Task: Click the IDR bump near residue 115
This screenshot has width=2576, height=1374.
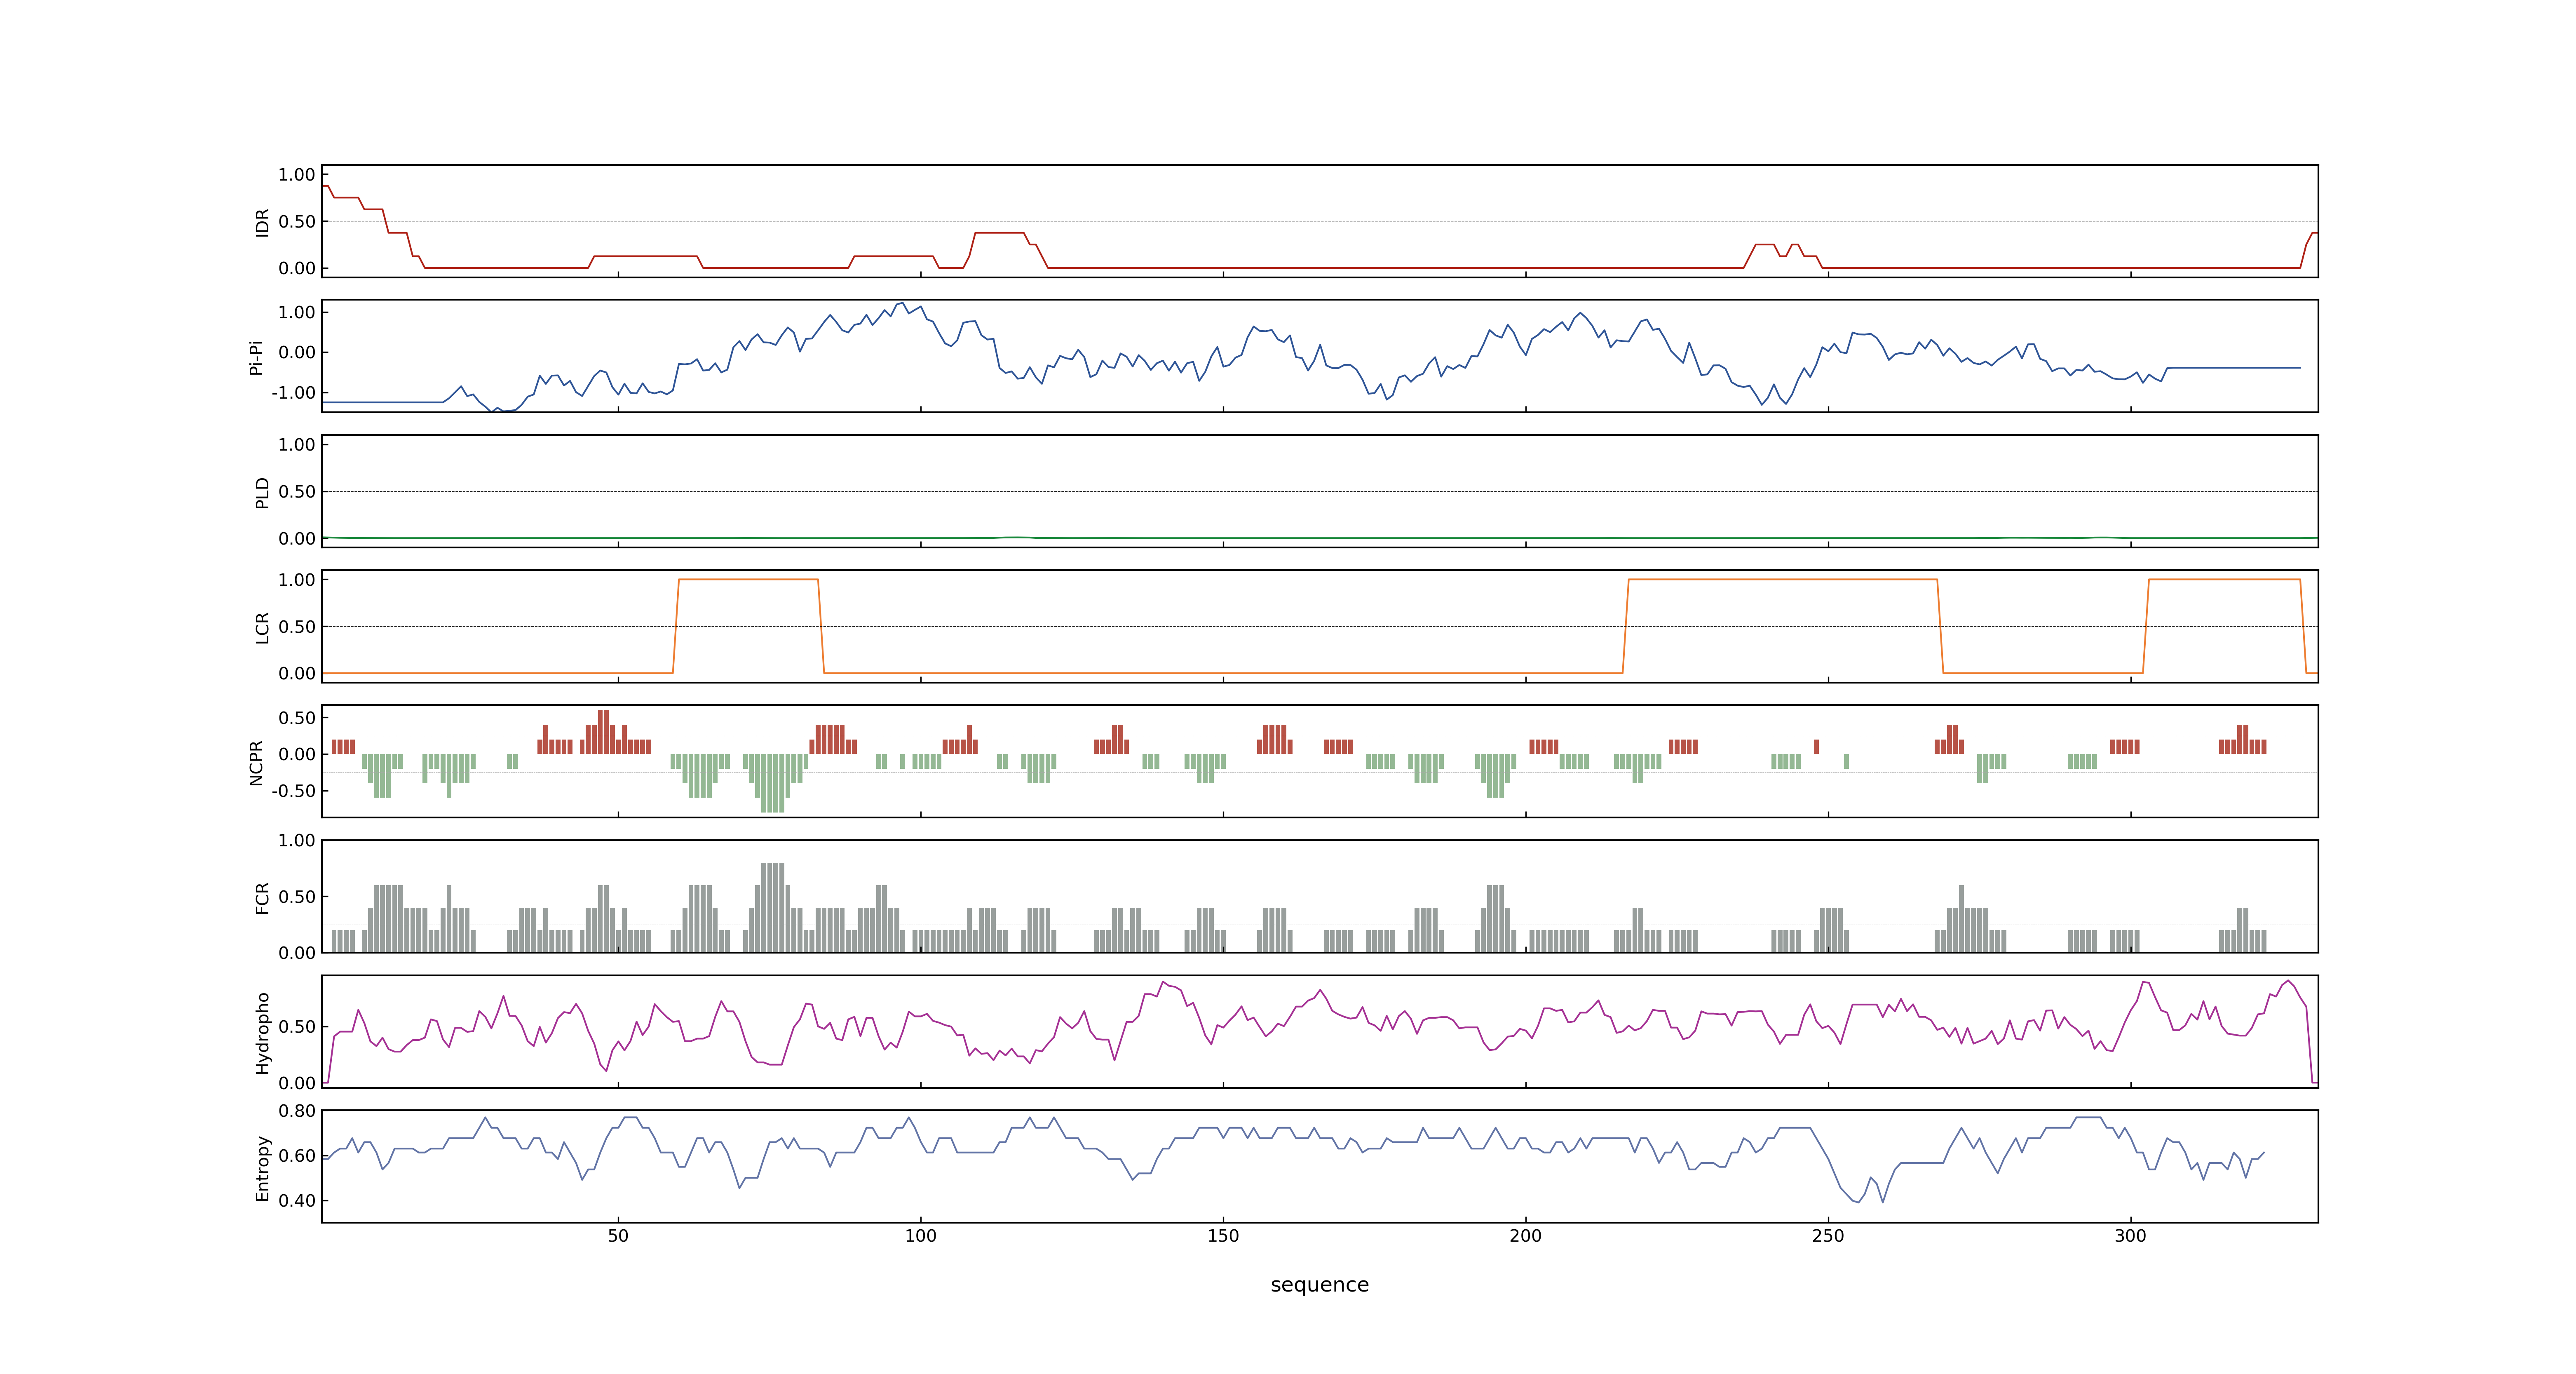Action: pos(1000,233)
